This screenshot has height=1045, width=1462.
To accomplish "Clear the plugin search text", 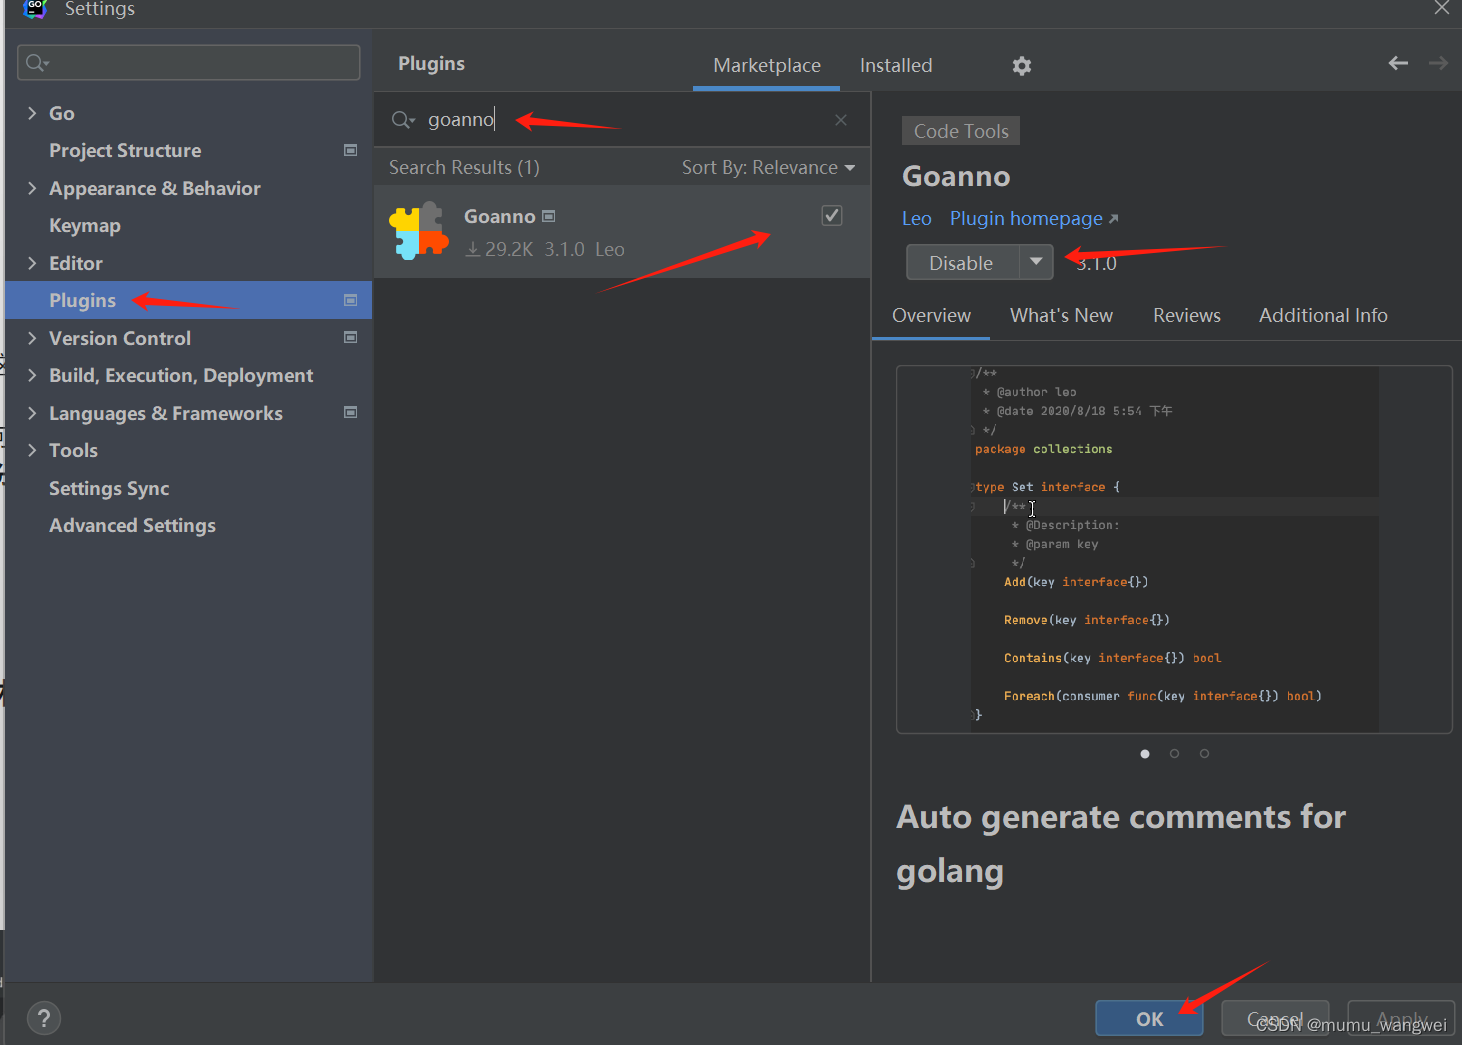I will (x=841, y=120).
